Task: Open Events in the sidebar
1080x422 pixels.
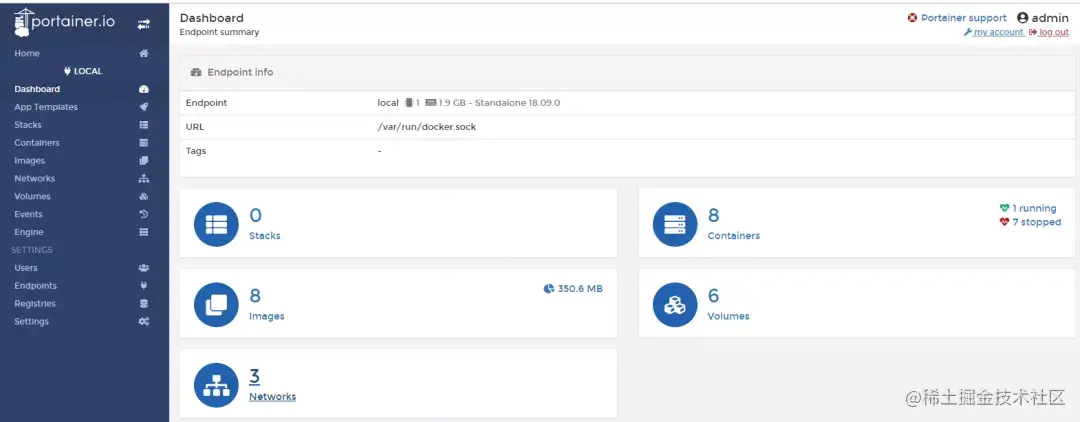Action: point(28,215)
